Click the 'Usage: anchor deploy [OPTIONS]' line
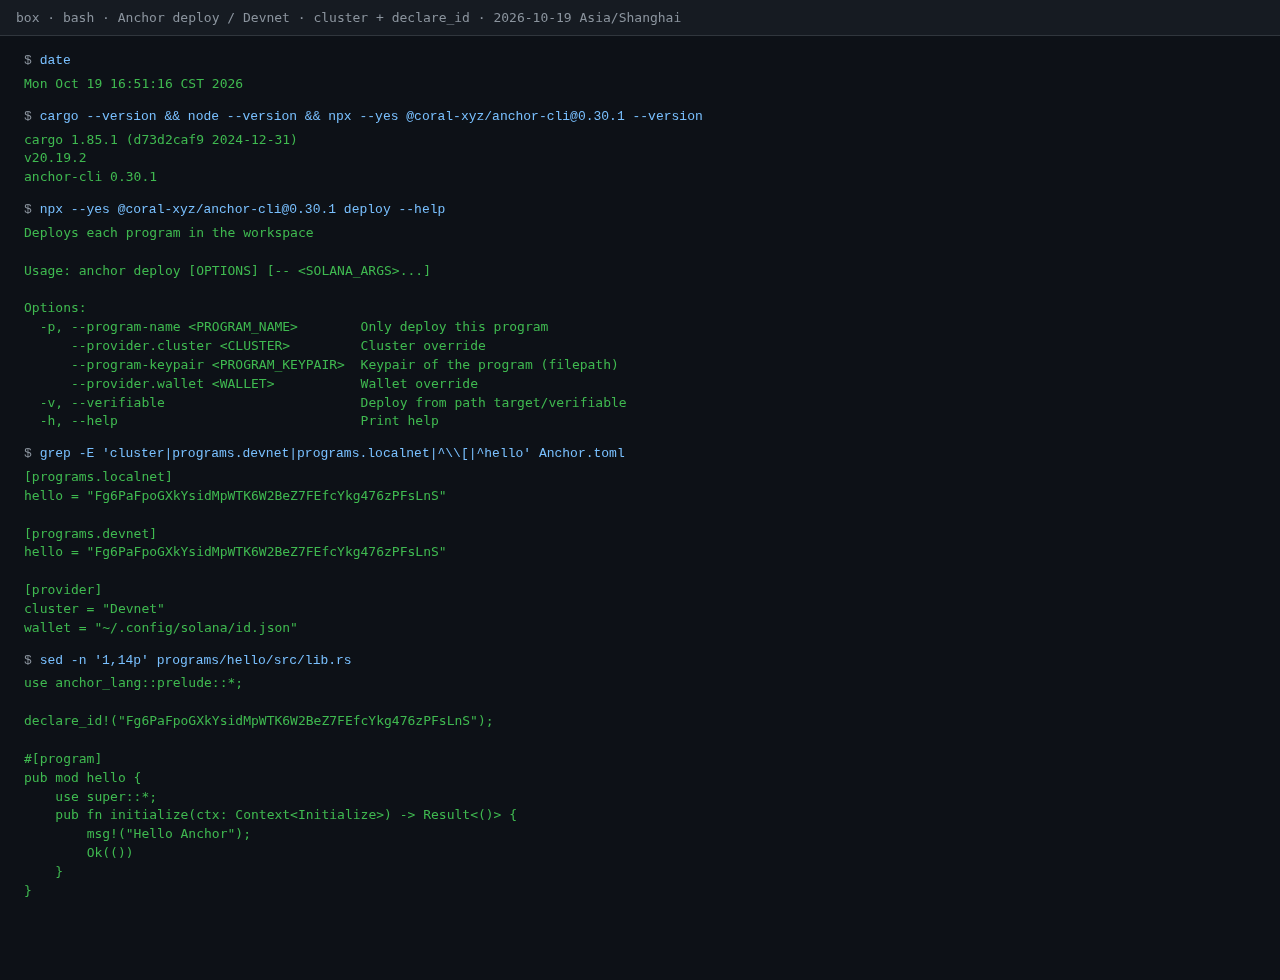This screenshot has height=980, width=1280. (227, 271)
